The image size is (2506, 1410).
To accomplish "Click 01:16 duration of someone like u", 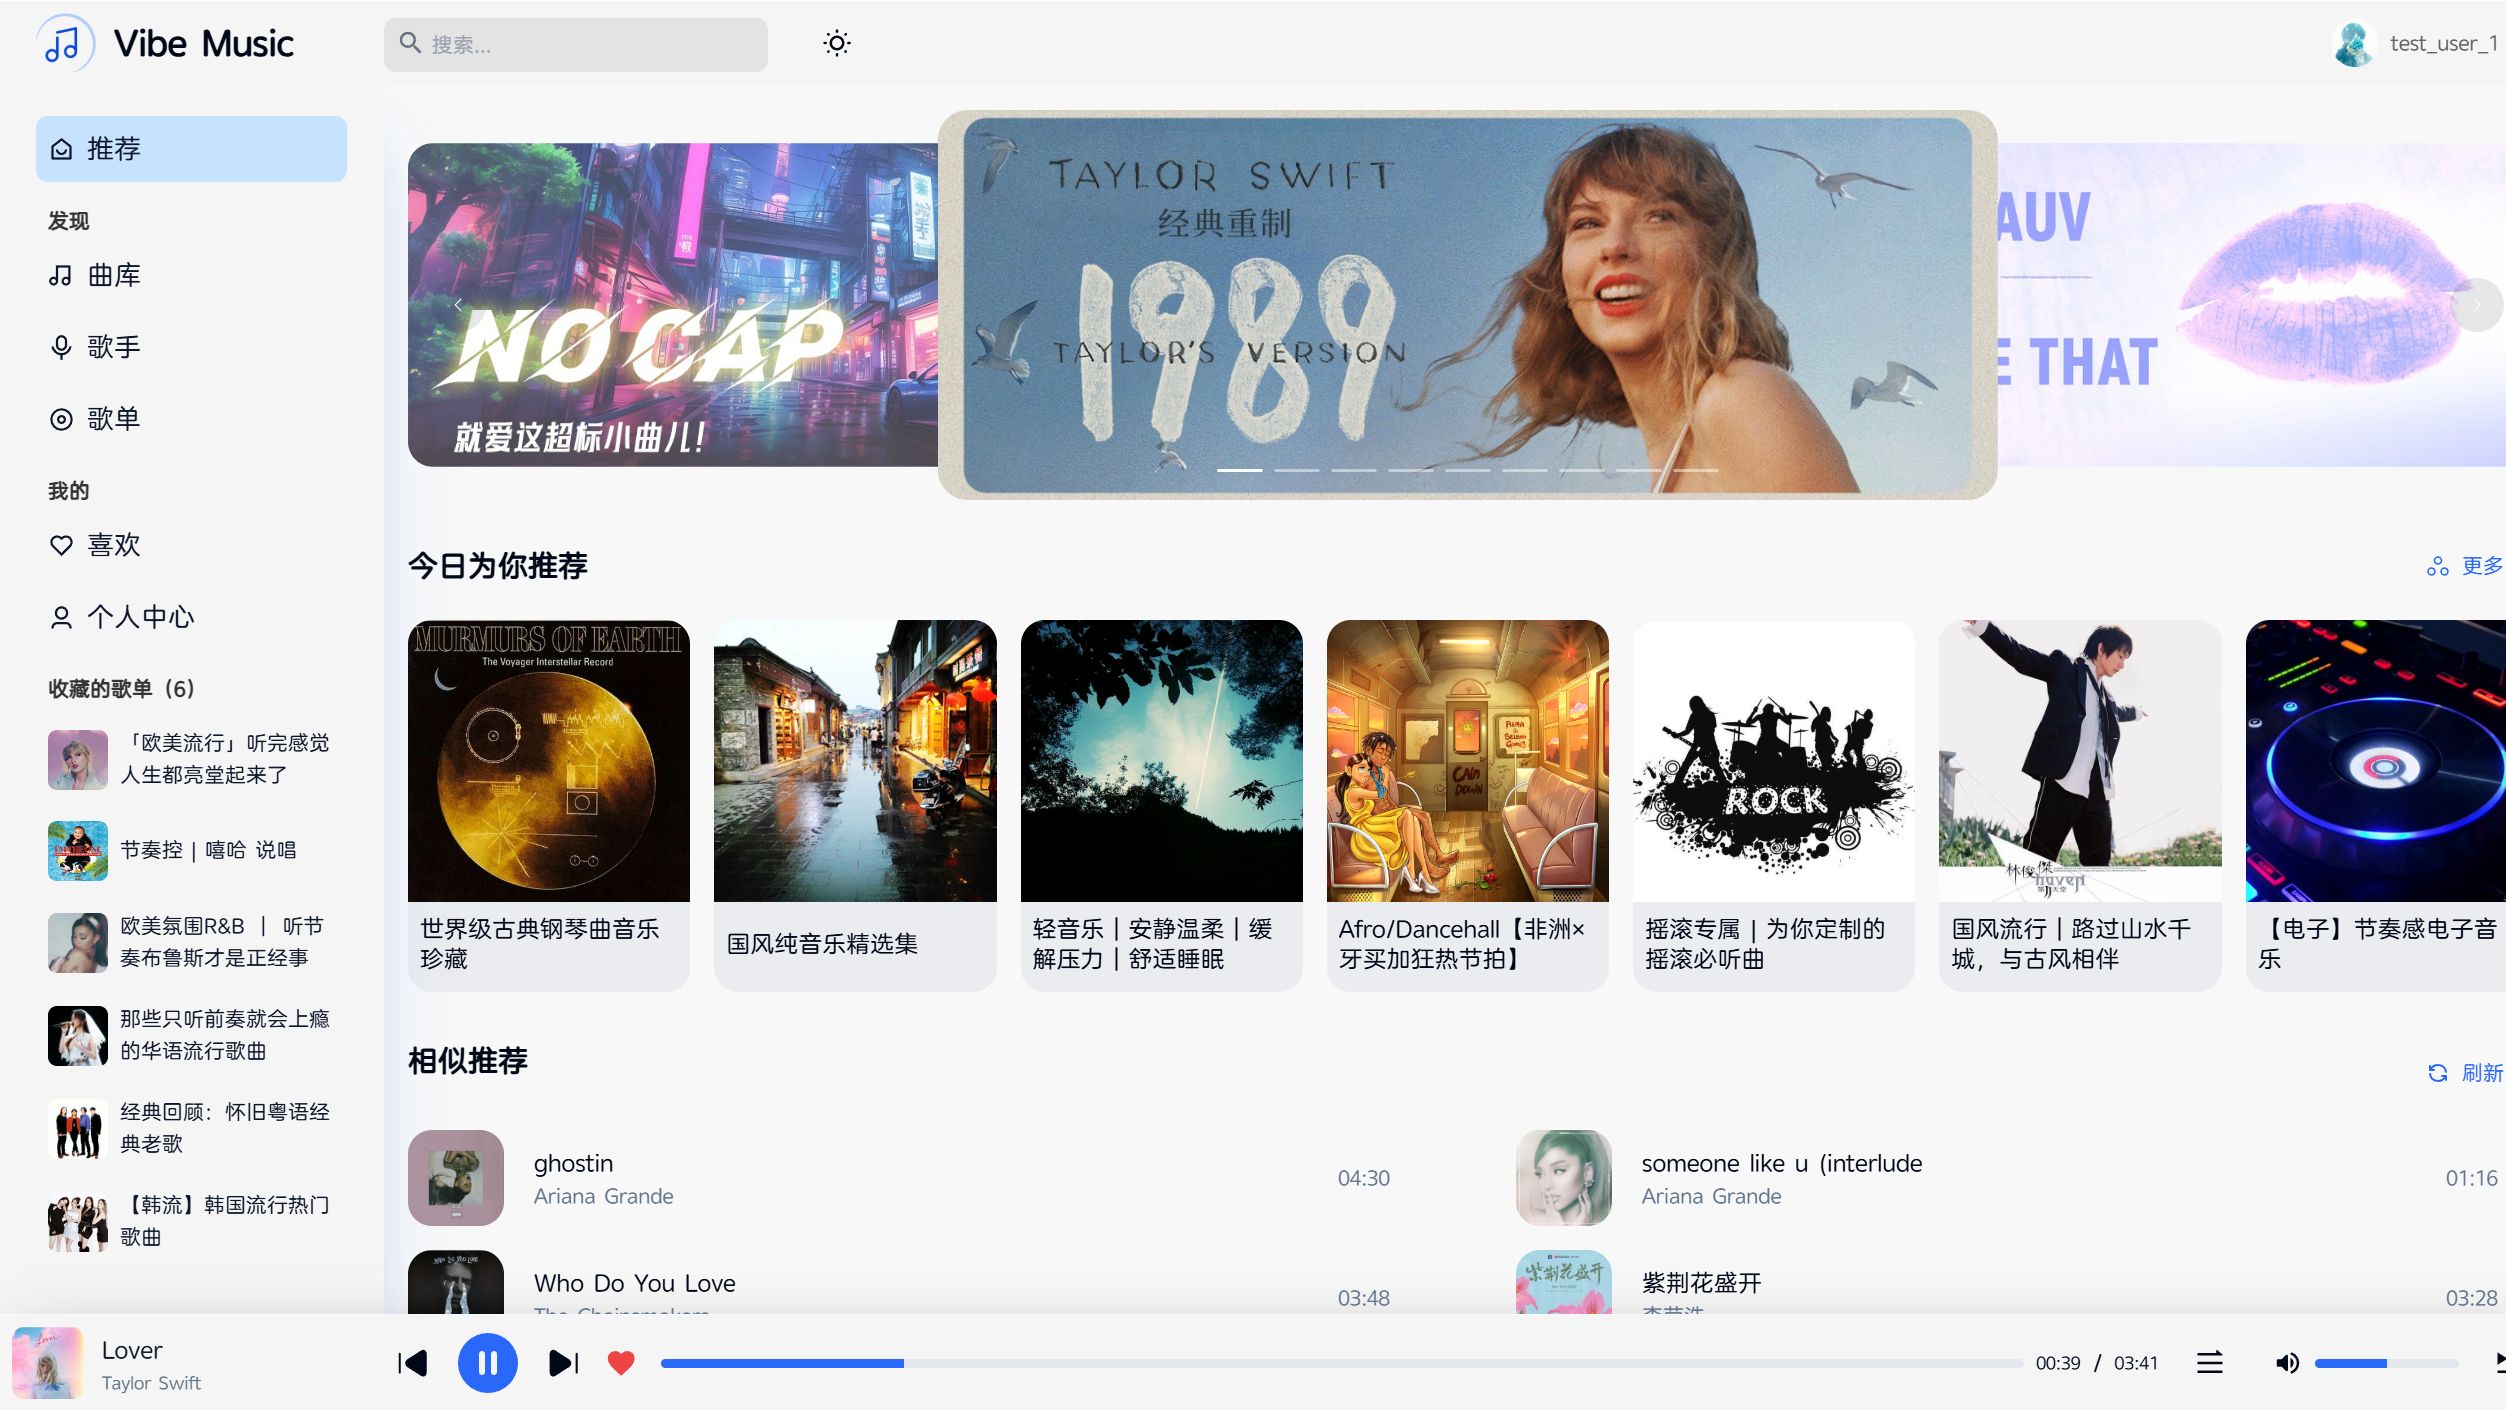I will [2472, 1178].
